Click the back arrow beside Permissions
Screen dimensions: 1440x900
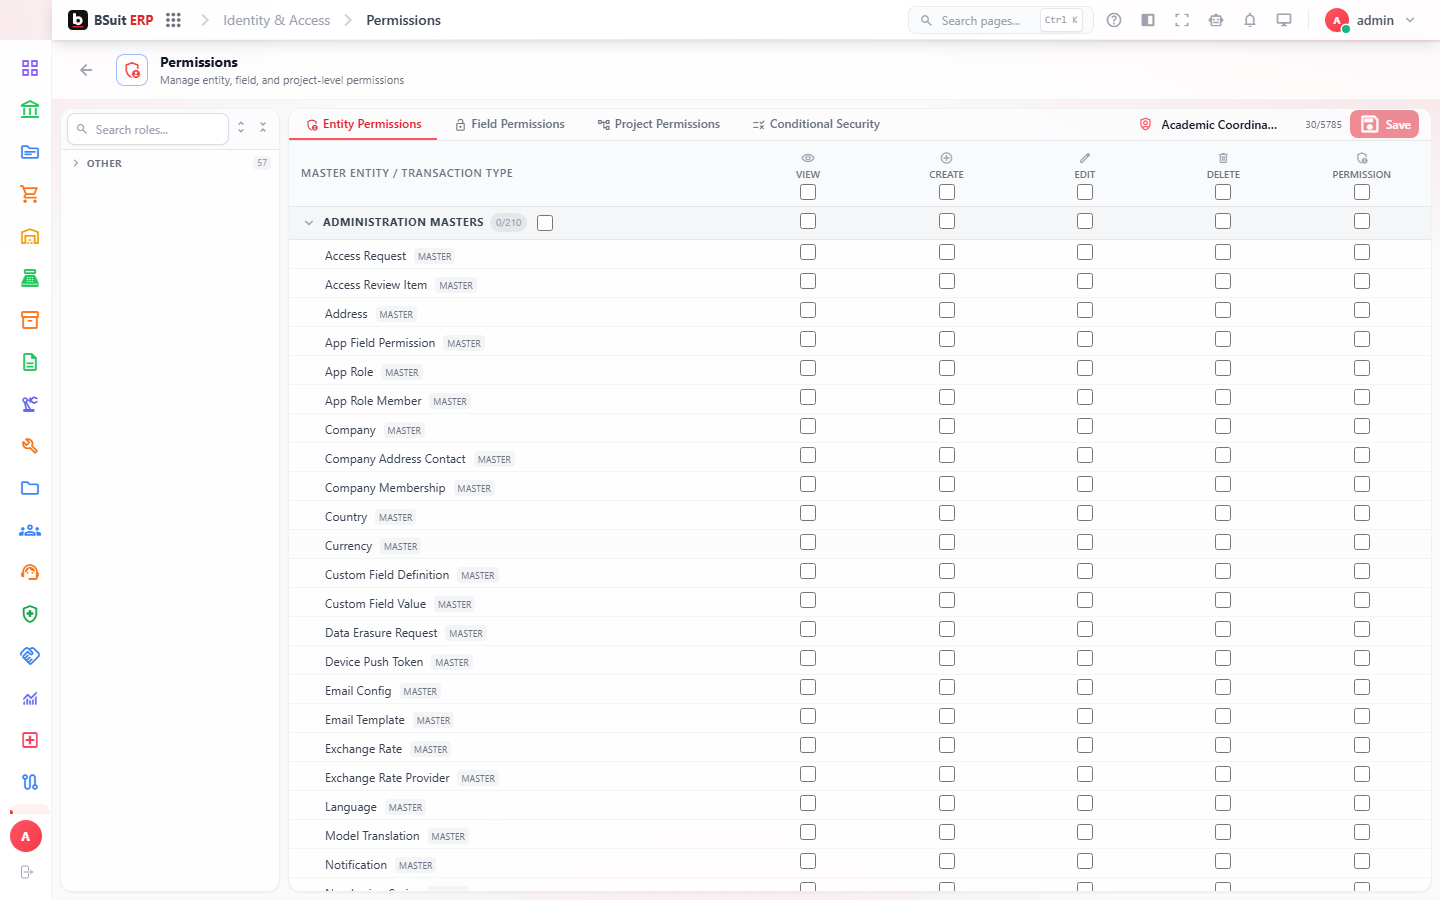[86, 70]
